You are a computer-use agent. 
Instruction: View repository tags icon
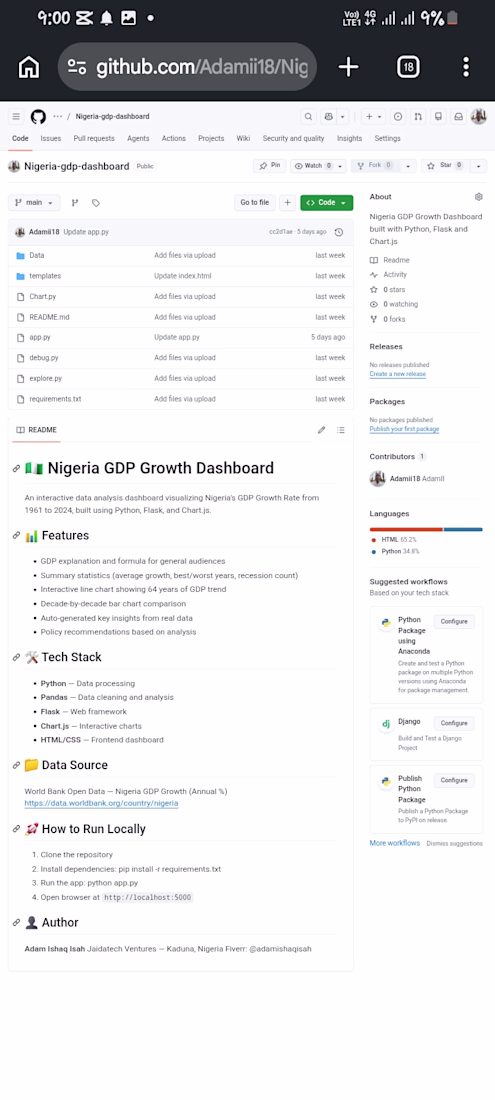click(x=96, y=203)
